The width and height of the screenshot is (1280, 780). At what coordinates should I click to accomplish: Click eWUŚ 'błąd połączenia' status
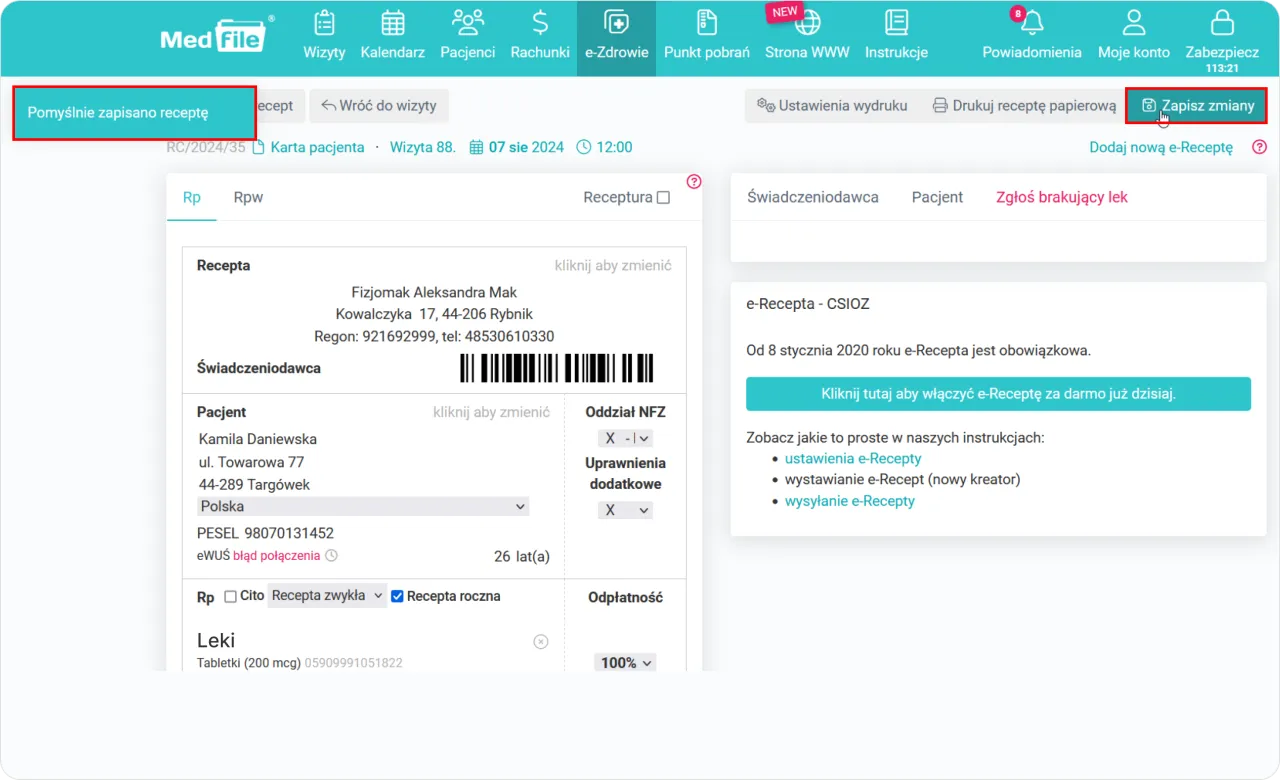(277, 556)
